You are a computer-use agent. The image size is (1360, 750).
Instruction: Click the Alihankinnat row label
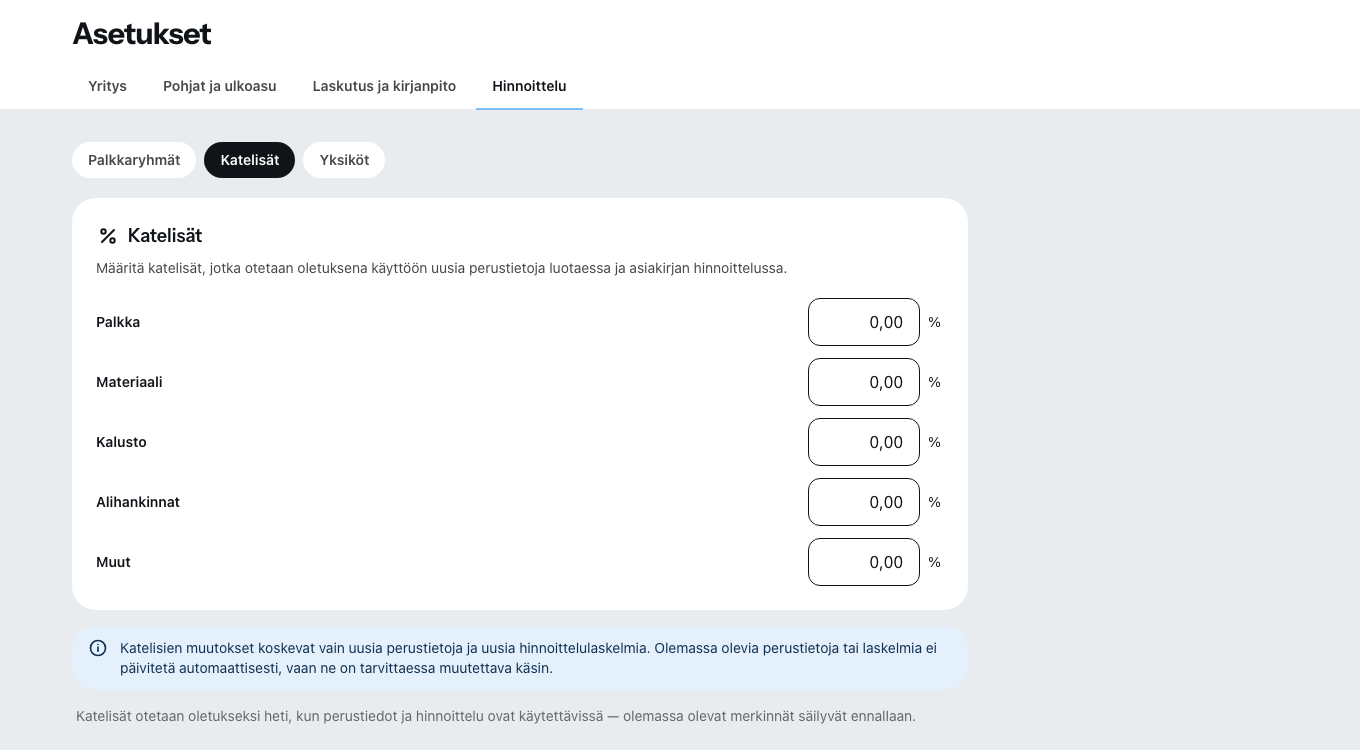pos(138,502)
